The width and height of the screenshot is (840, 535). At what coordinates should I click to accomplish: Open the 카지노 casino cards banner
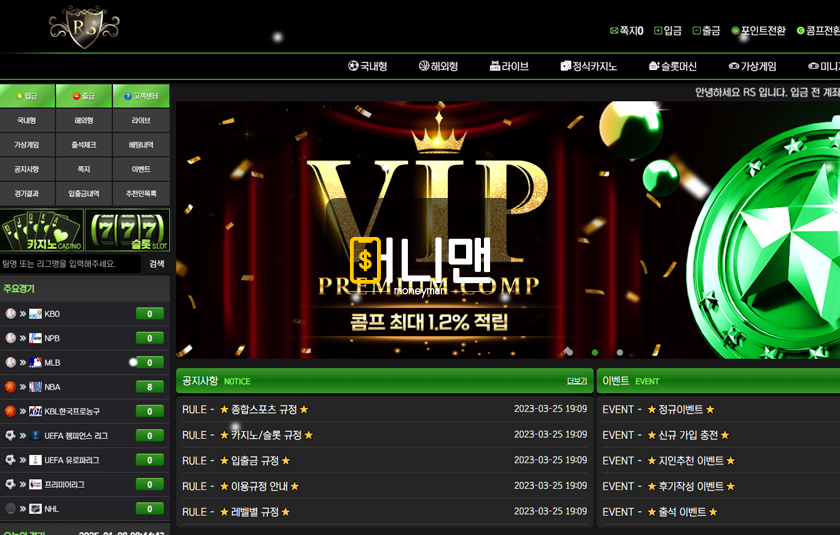pos(42,230)
